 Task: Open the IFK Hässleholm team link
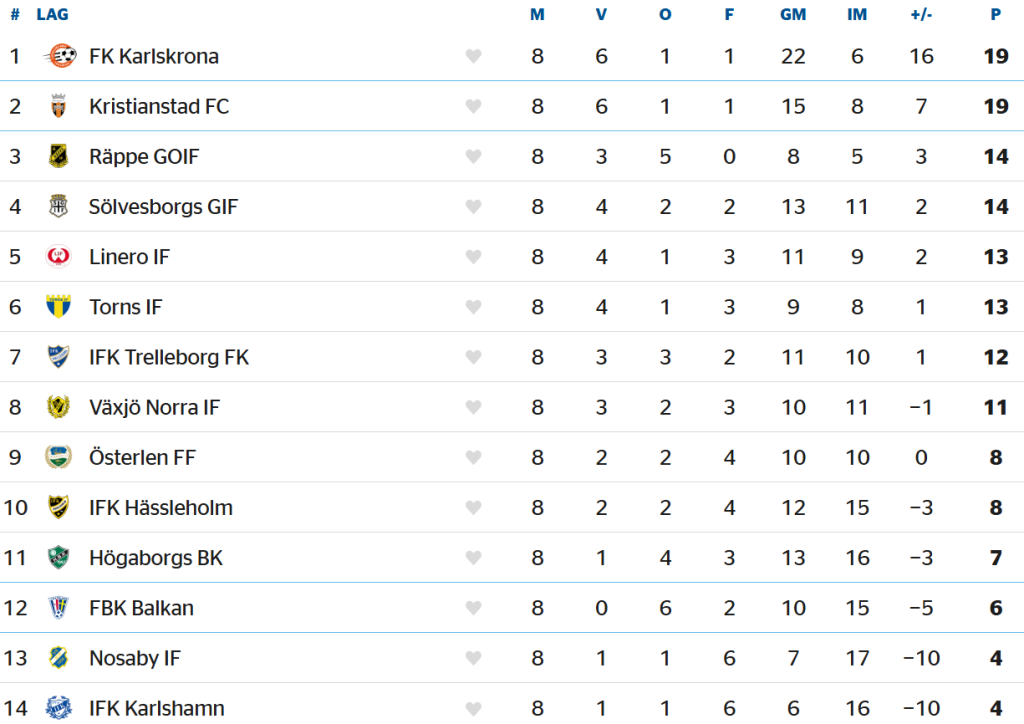click(160, 507)
